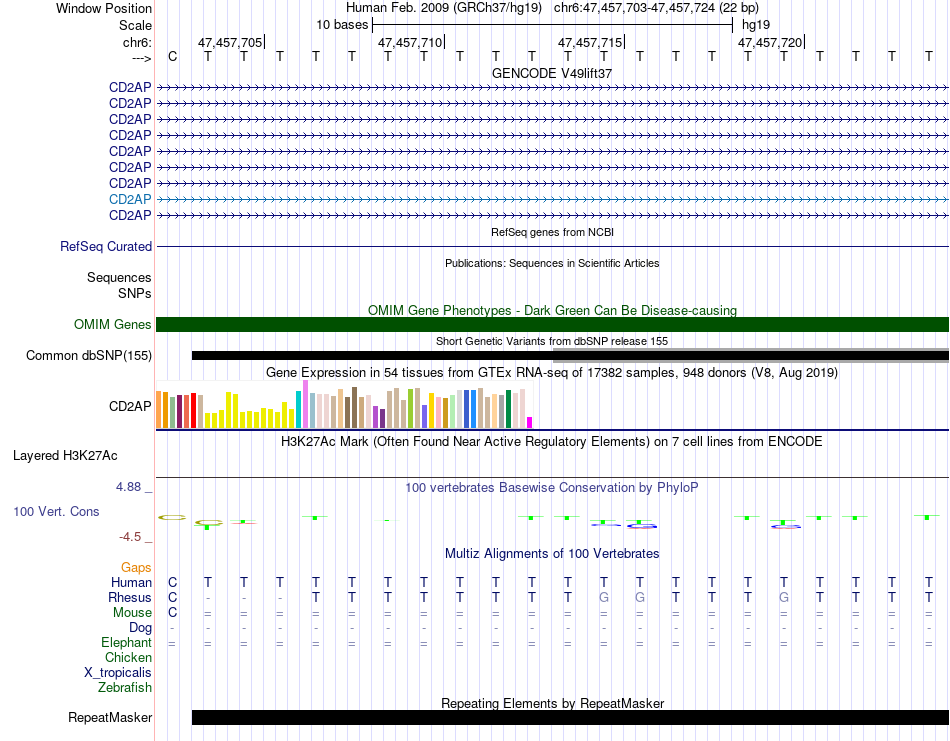Click the magenta last bar in GTEx chart
Viewport: 950px width, 741px height.
coord(530,422)
